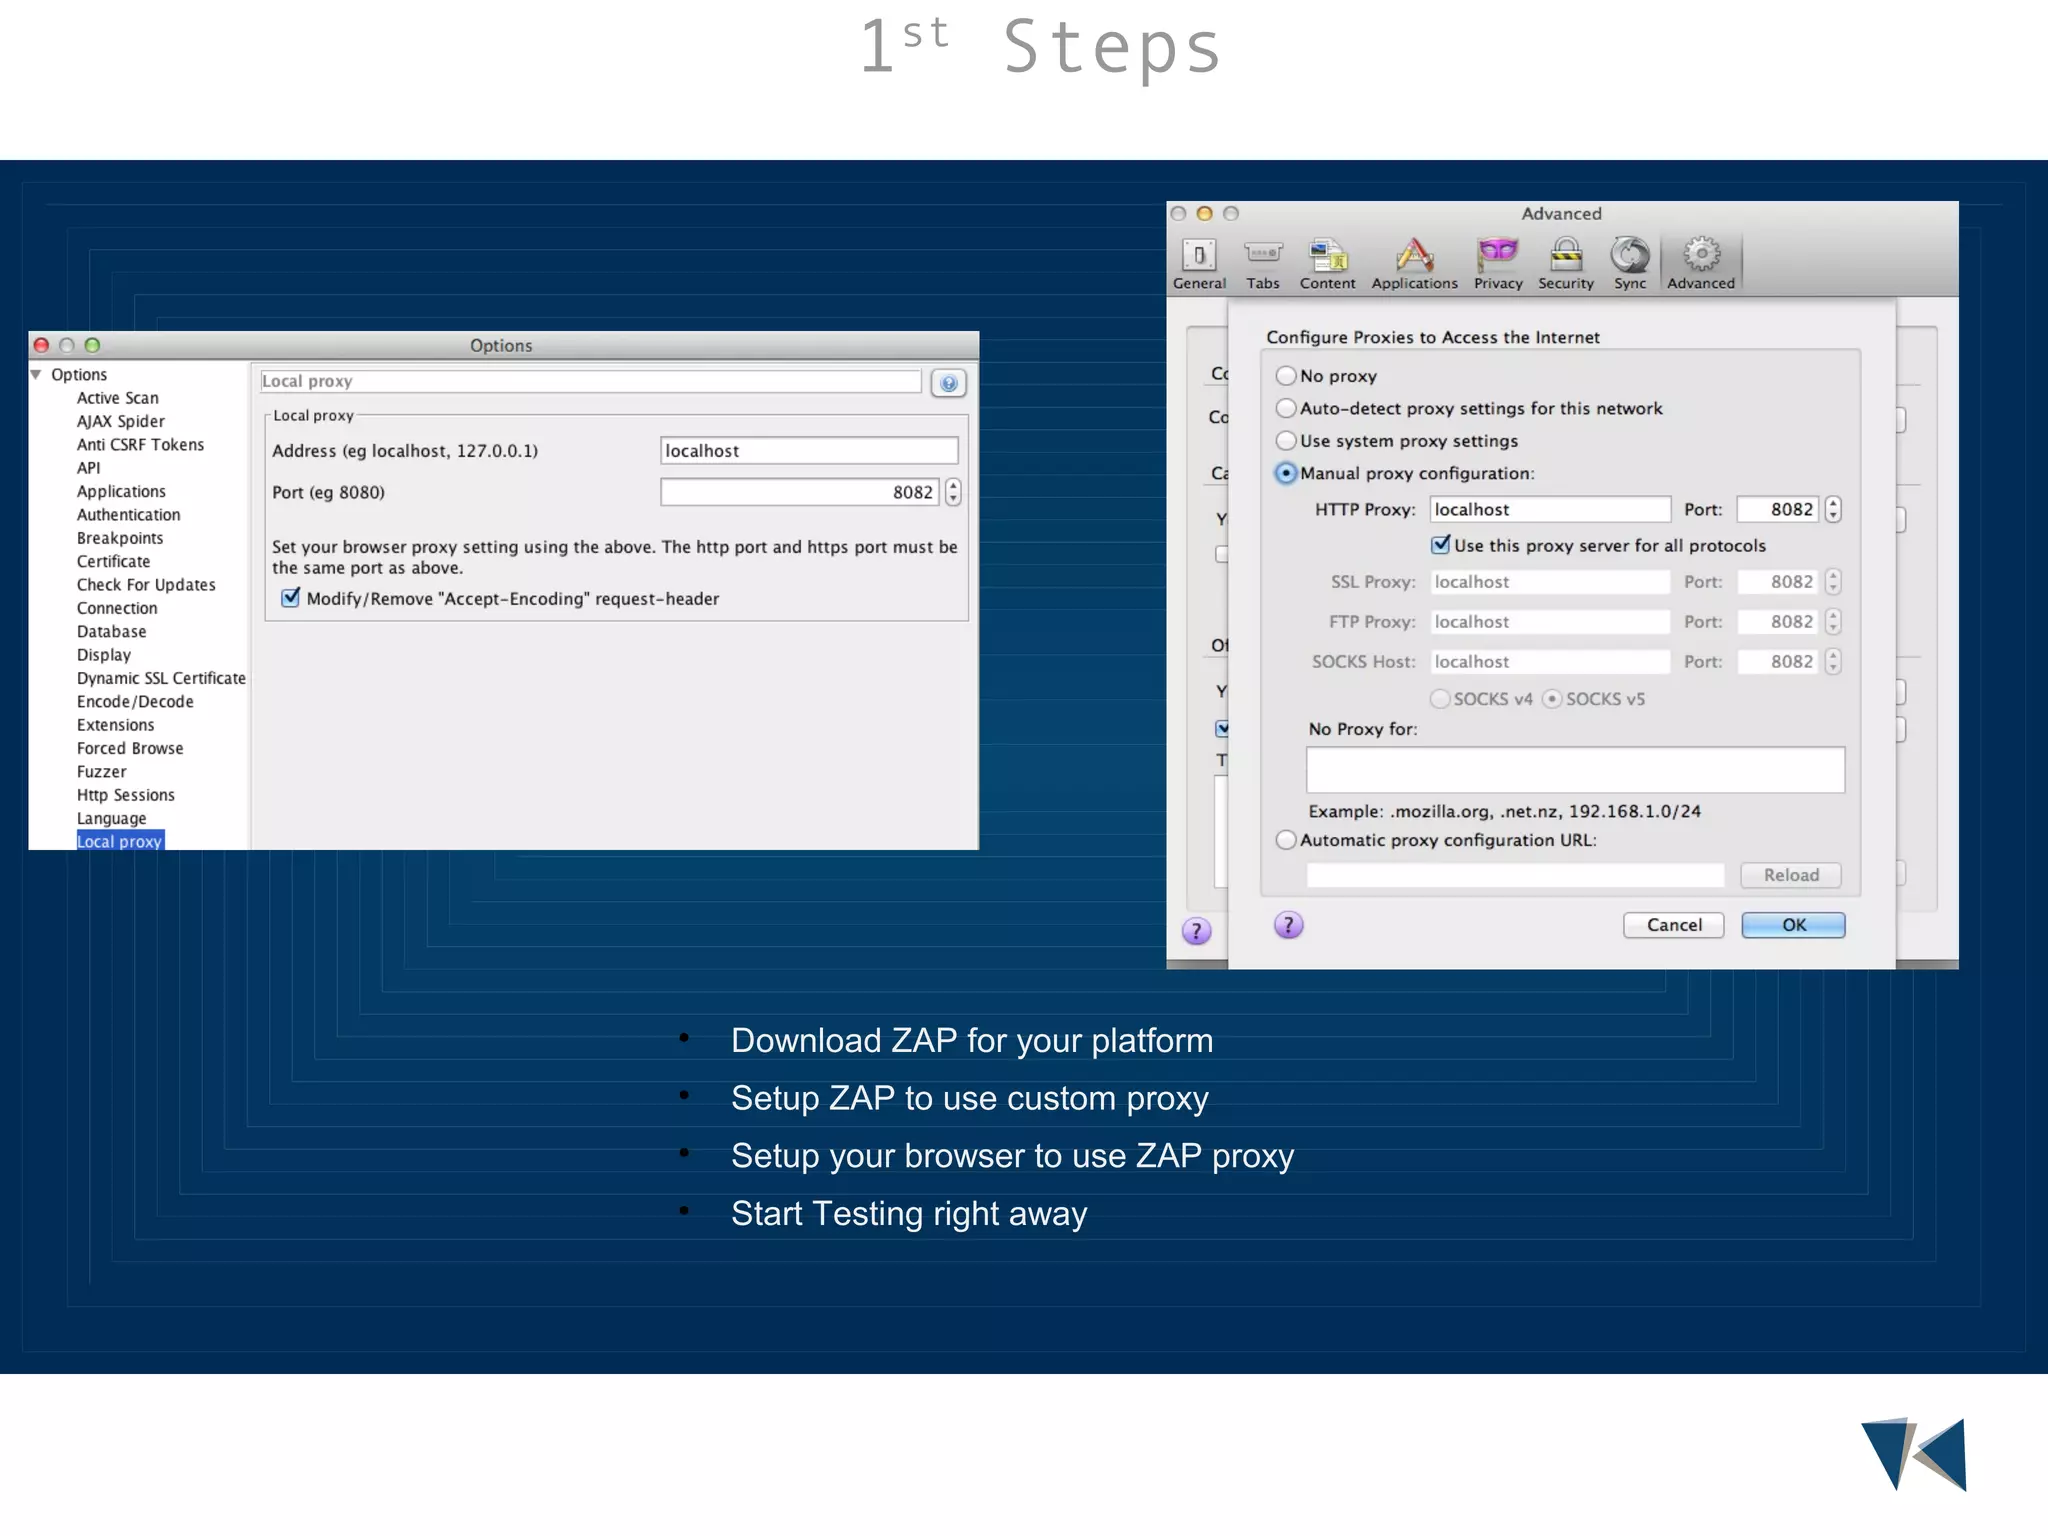Open the Privacy preferences pane
This screenshot has width=2048, height=1536.
coord(1498,264)
